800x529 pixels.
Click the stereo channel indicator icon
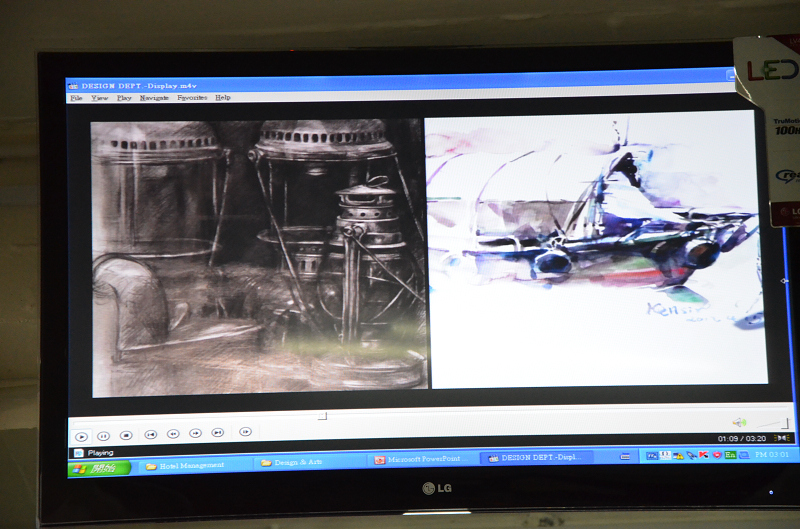tap(782, 438)
